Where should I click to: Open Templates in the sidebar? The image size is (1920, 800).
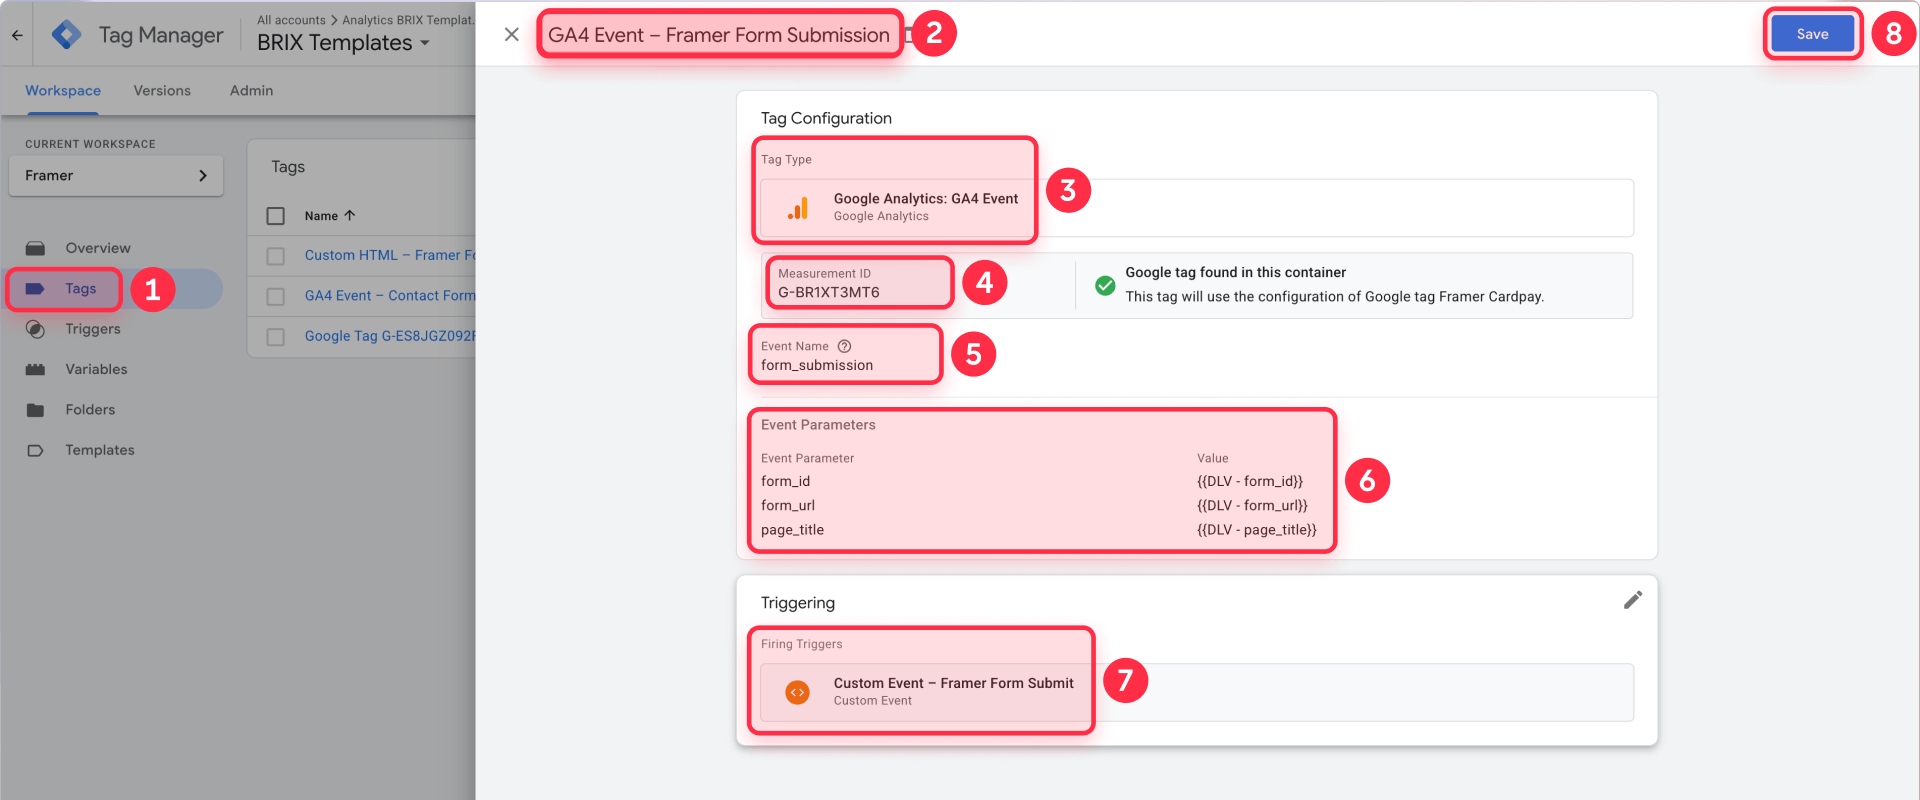[100, 450]
